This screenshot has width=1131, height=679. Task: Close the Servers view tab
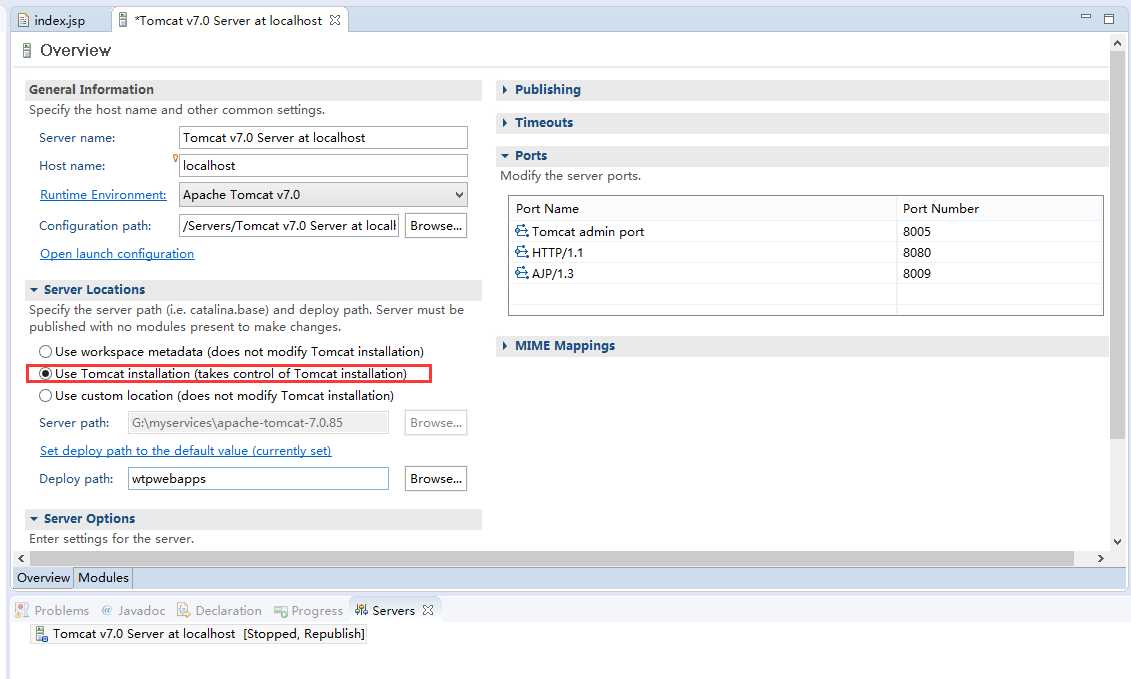(428, 610)
